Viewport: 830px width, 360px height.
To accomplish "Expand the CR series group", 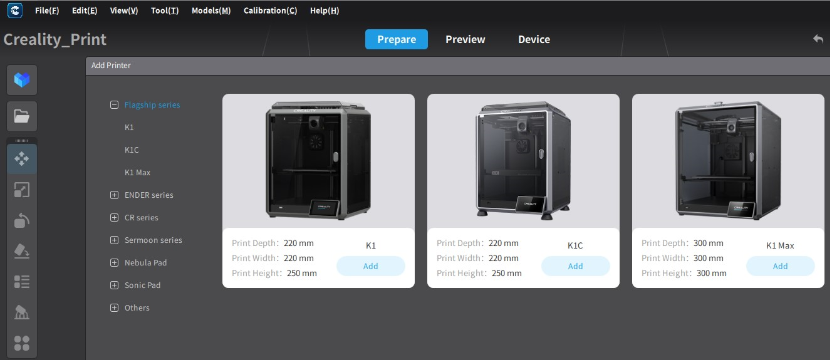I will 114,218.
